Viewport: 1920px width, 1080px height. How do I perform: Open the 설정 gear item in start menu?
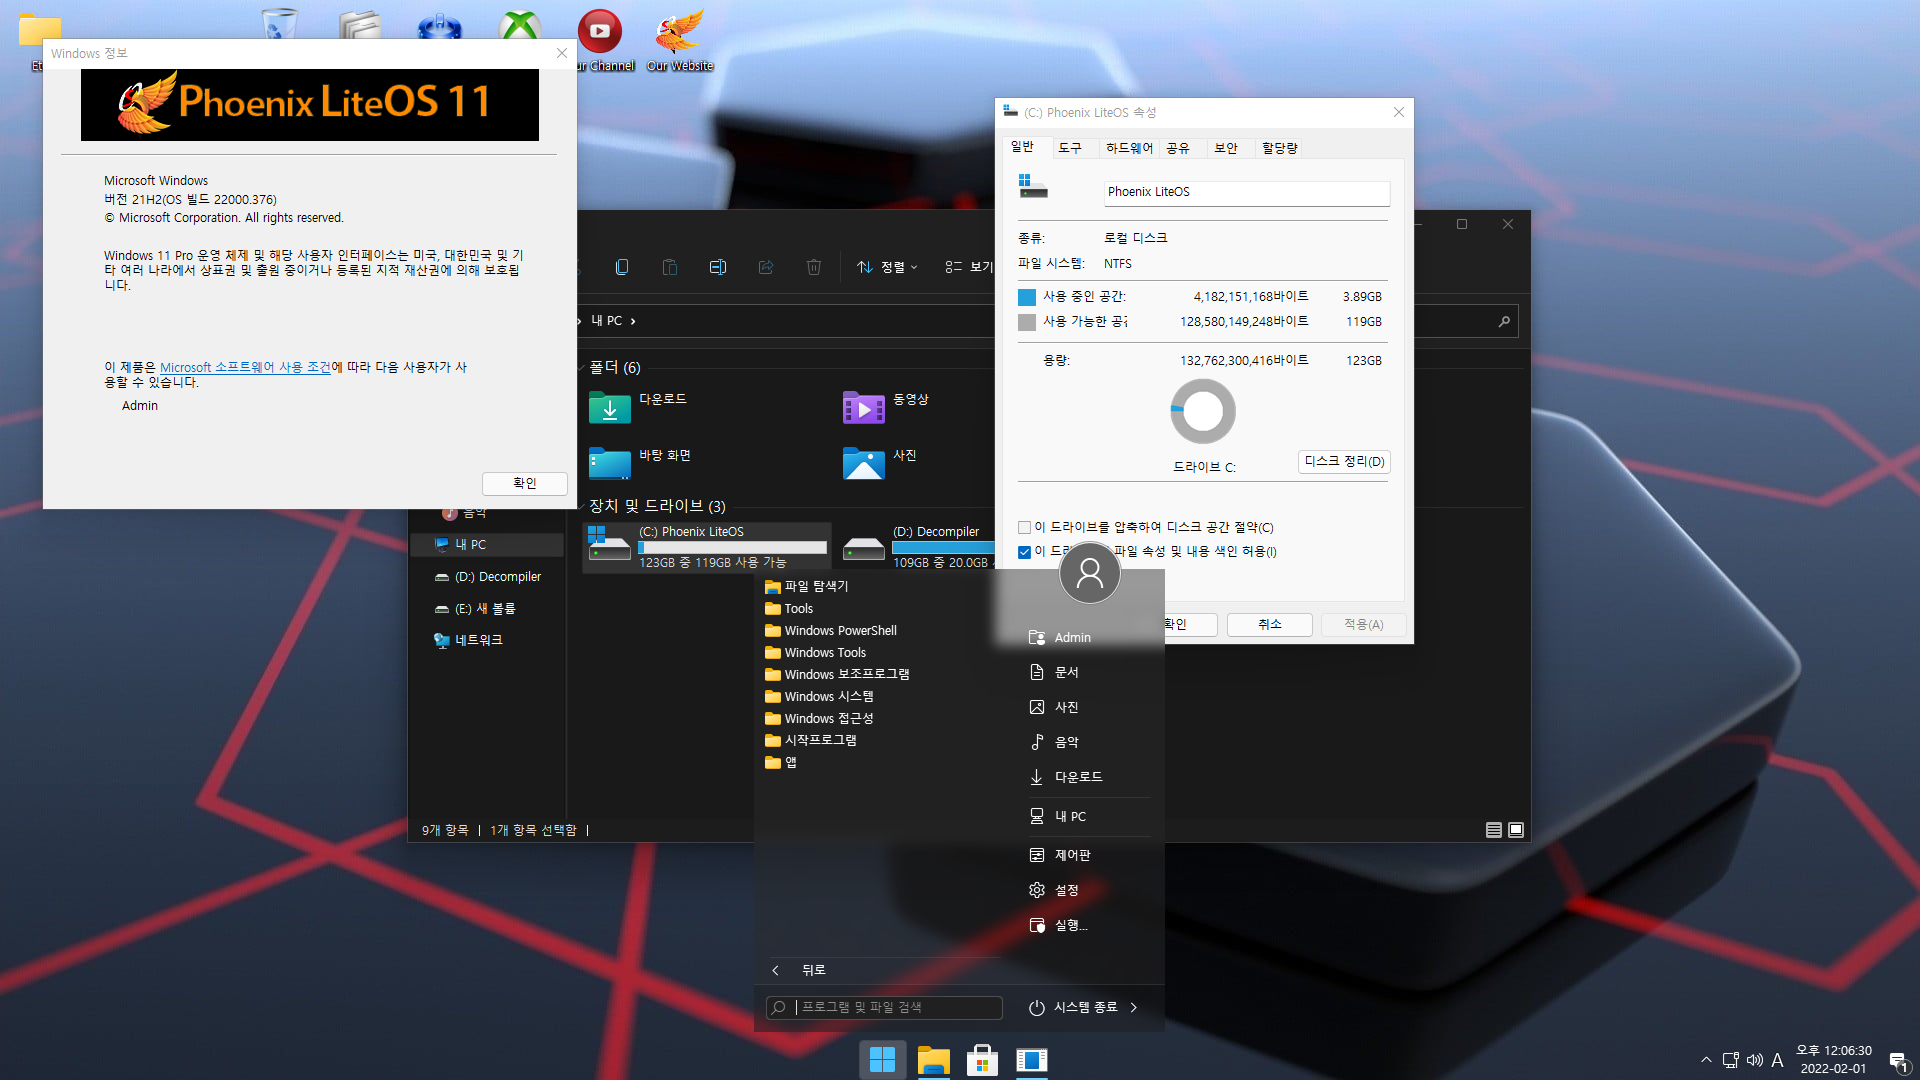coord(1066,890)
